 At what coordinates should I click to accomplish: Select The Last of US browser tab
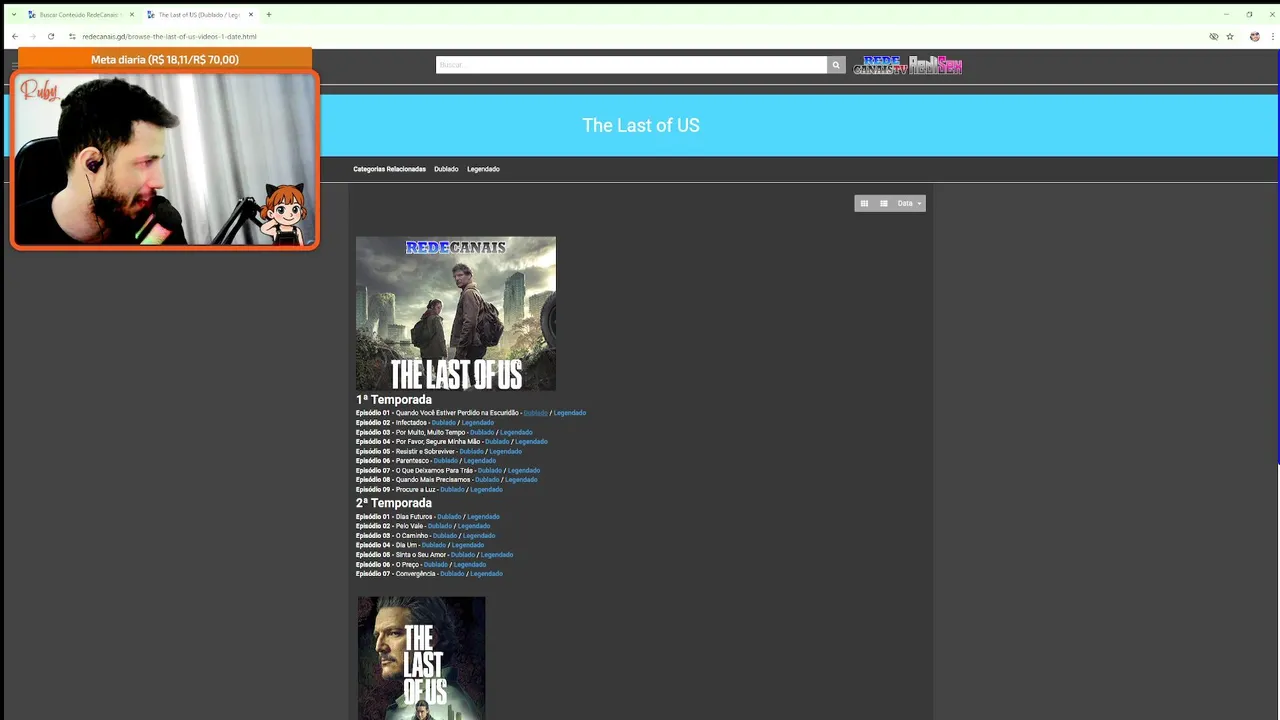[198, 15]
